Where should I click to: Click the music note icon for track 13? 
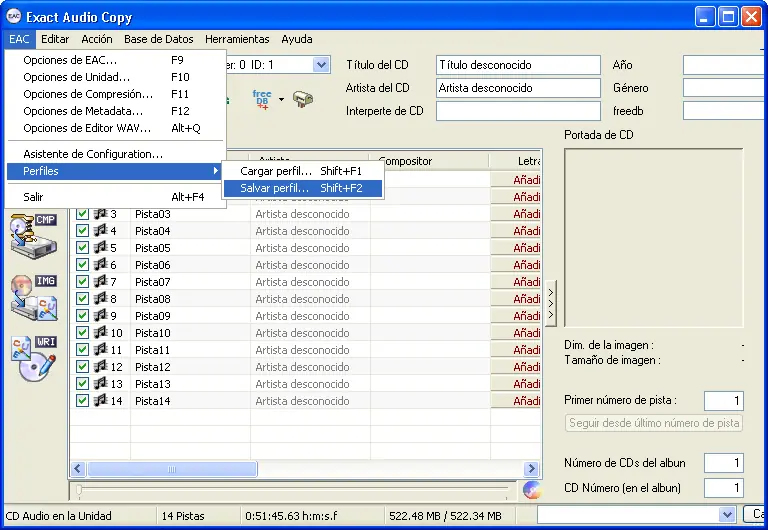tap(100, 384)
